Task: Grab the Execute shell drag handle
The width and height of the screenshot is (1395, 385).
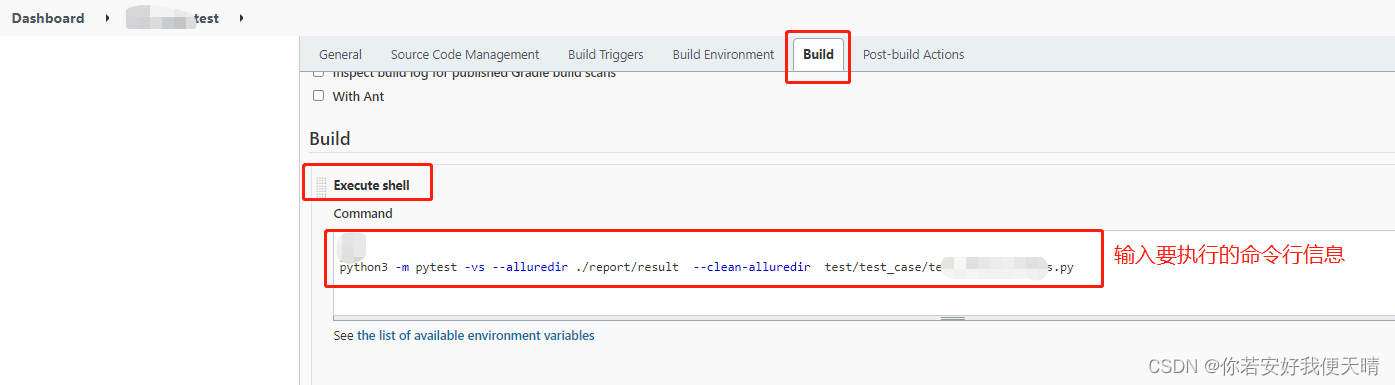Action: click(321, 186)
